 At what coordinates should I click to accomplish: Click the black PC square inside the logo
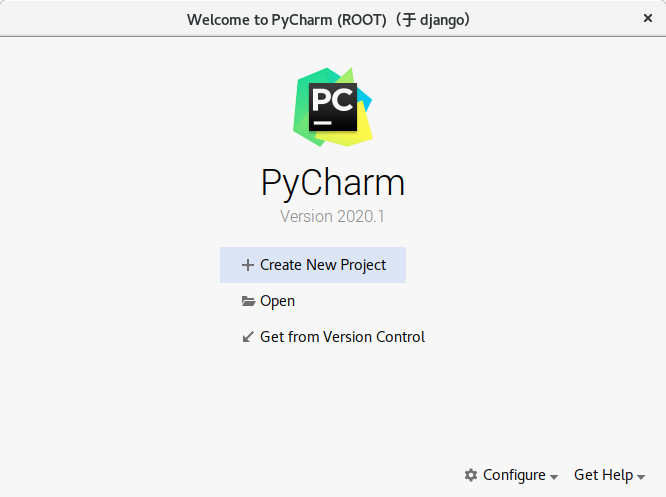333,107
